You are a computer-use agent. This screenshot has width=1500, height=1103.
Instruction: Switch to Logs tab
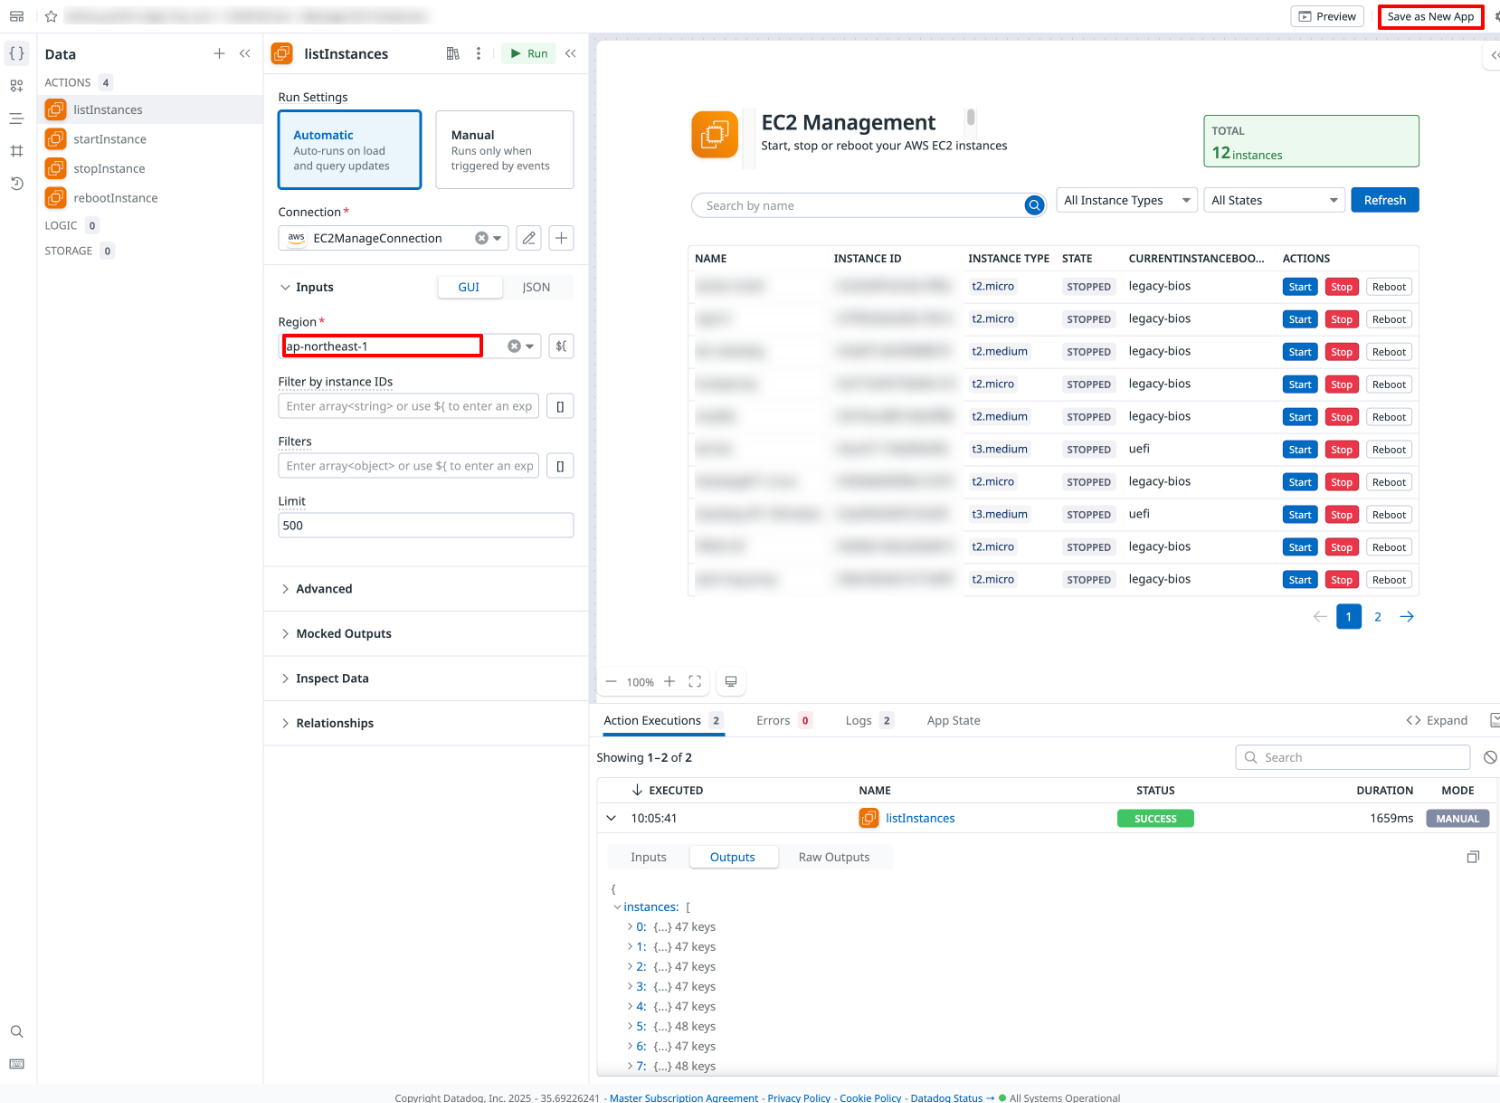(x=869, y=720)
